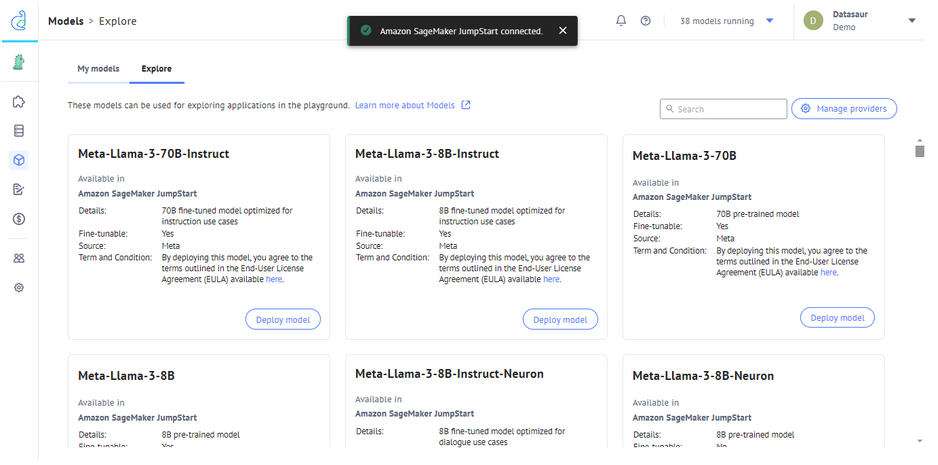Click the help question mark icon

[x=645, y=21]
